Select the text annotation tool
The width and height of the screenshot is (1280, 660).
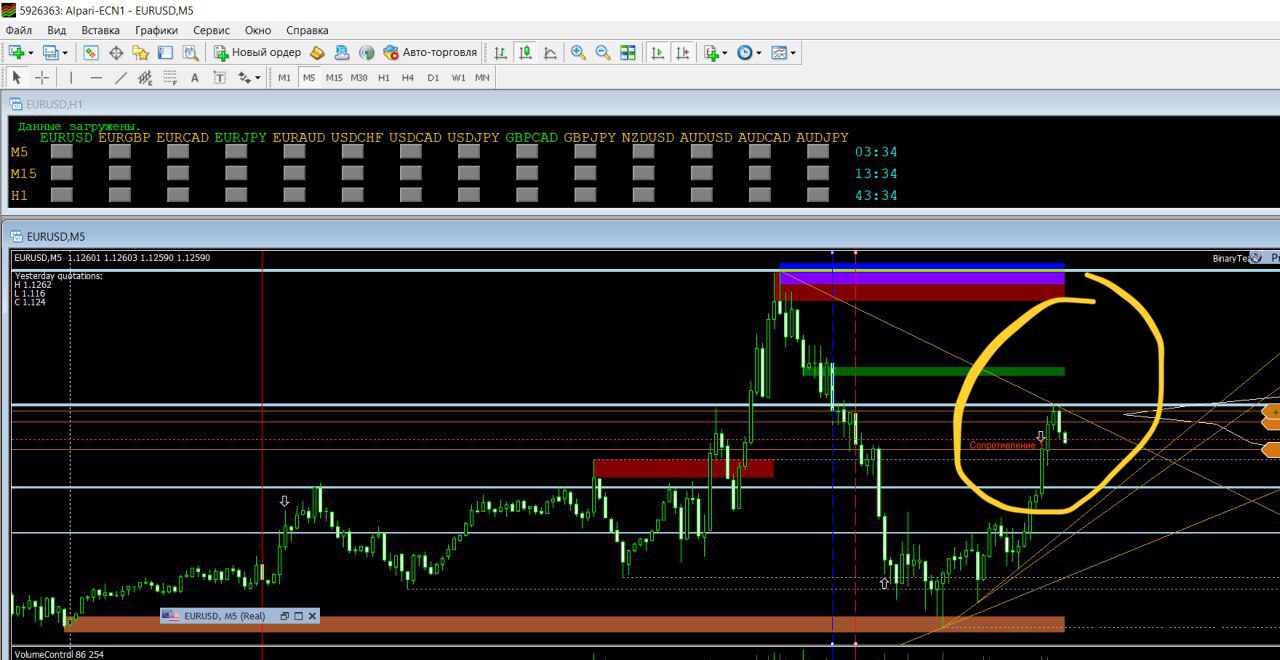tap(195, 77)
